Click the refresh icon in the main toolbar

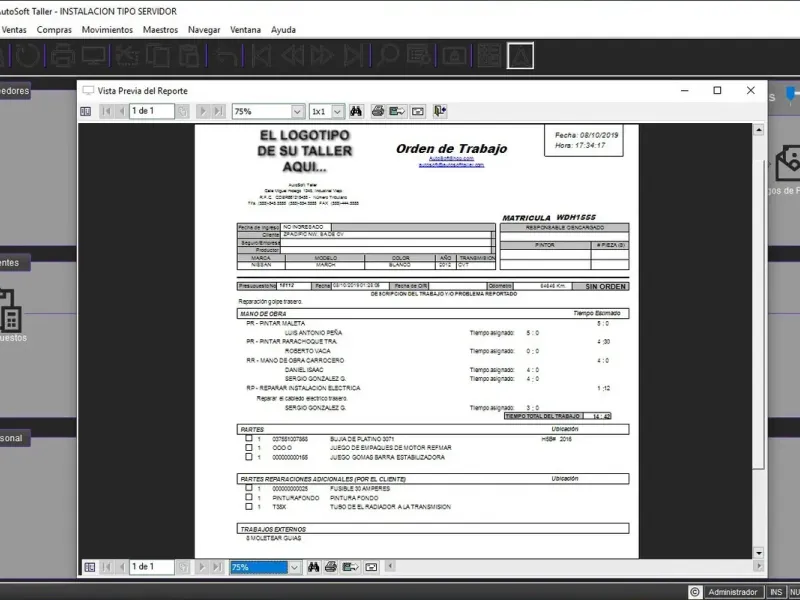point(28,56)
